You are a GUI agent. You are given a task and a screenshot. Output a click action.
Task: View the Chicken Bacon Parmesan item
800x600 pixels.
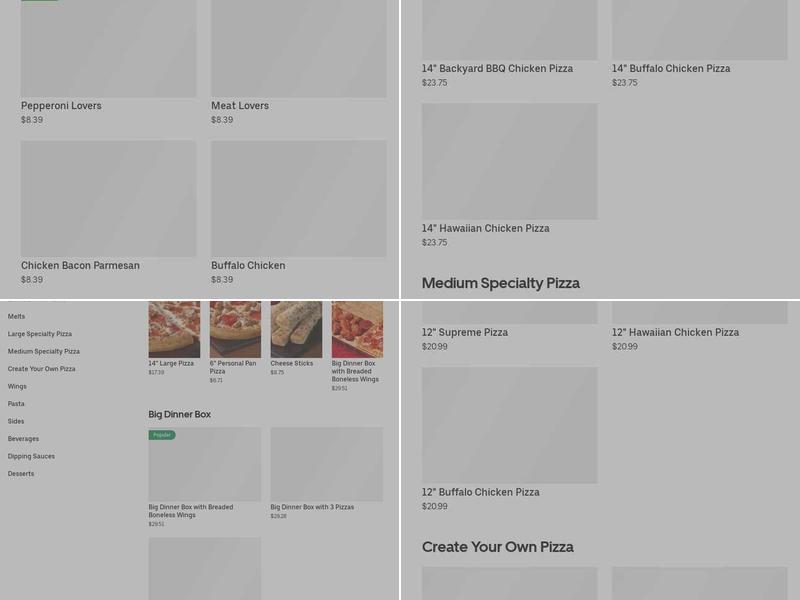point(108,199)
